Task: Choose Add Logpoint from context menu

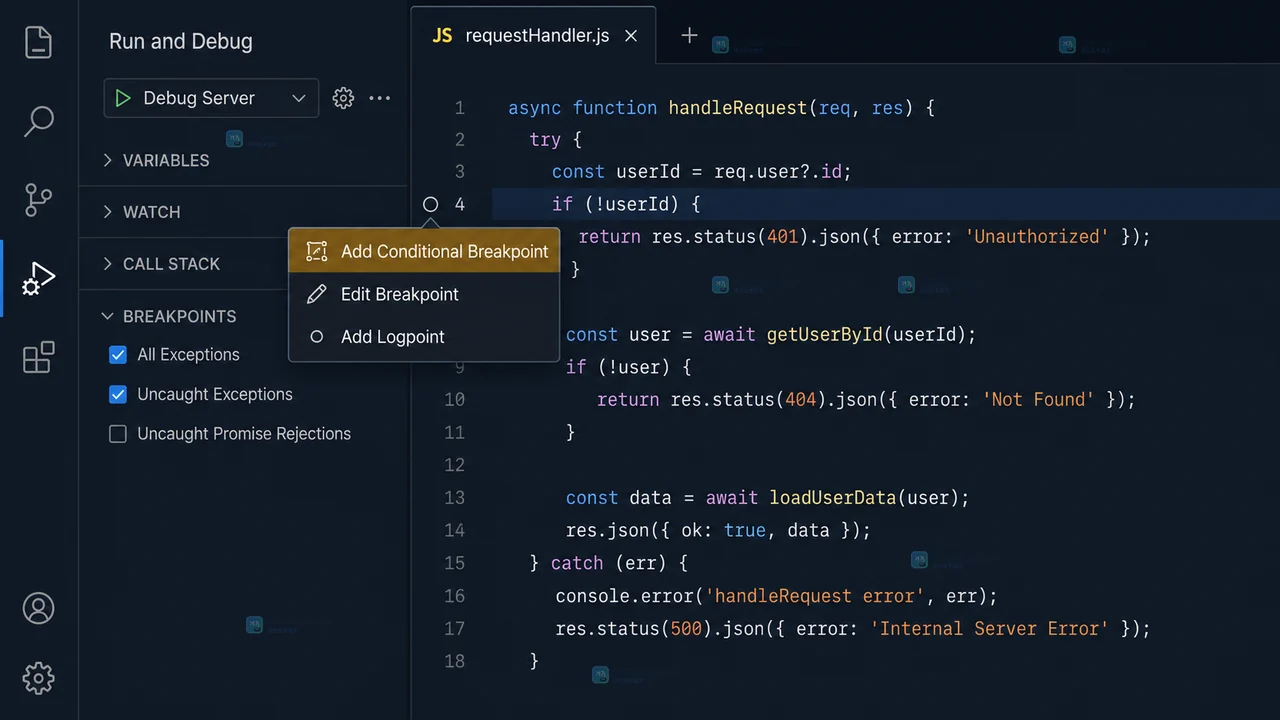Action: point(424,337)
